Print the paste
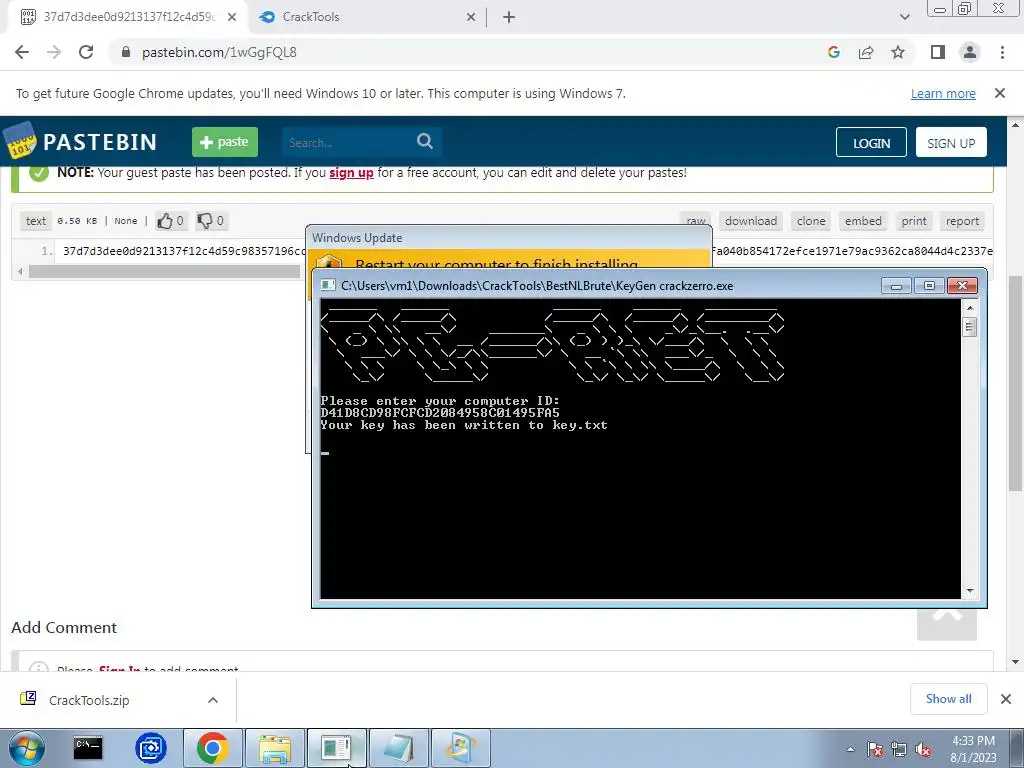1024x768 pixels. (x=914, y=221)
